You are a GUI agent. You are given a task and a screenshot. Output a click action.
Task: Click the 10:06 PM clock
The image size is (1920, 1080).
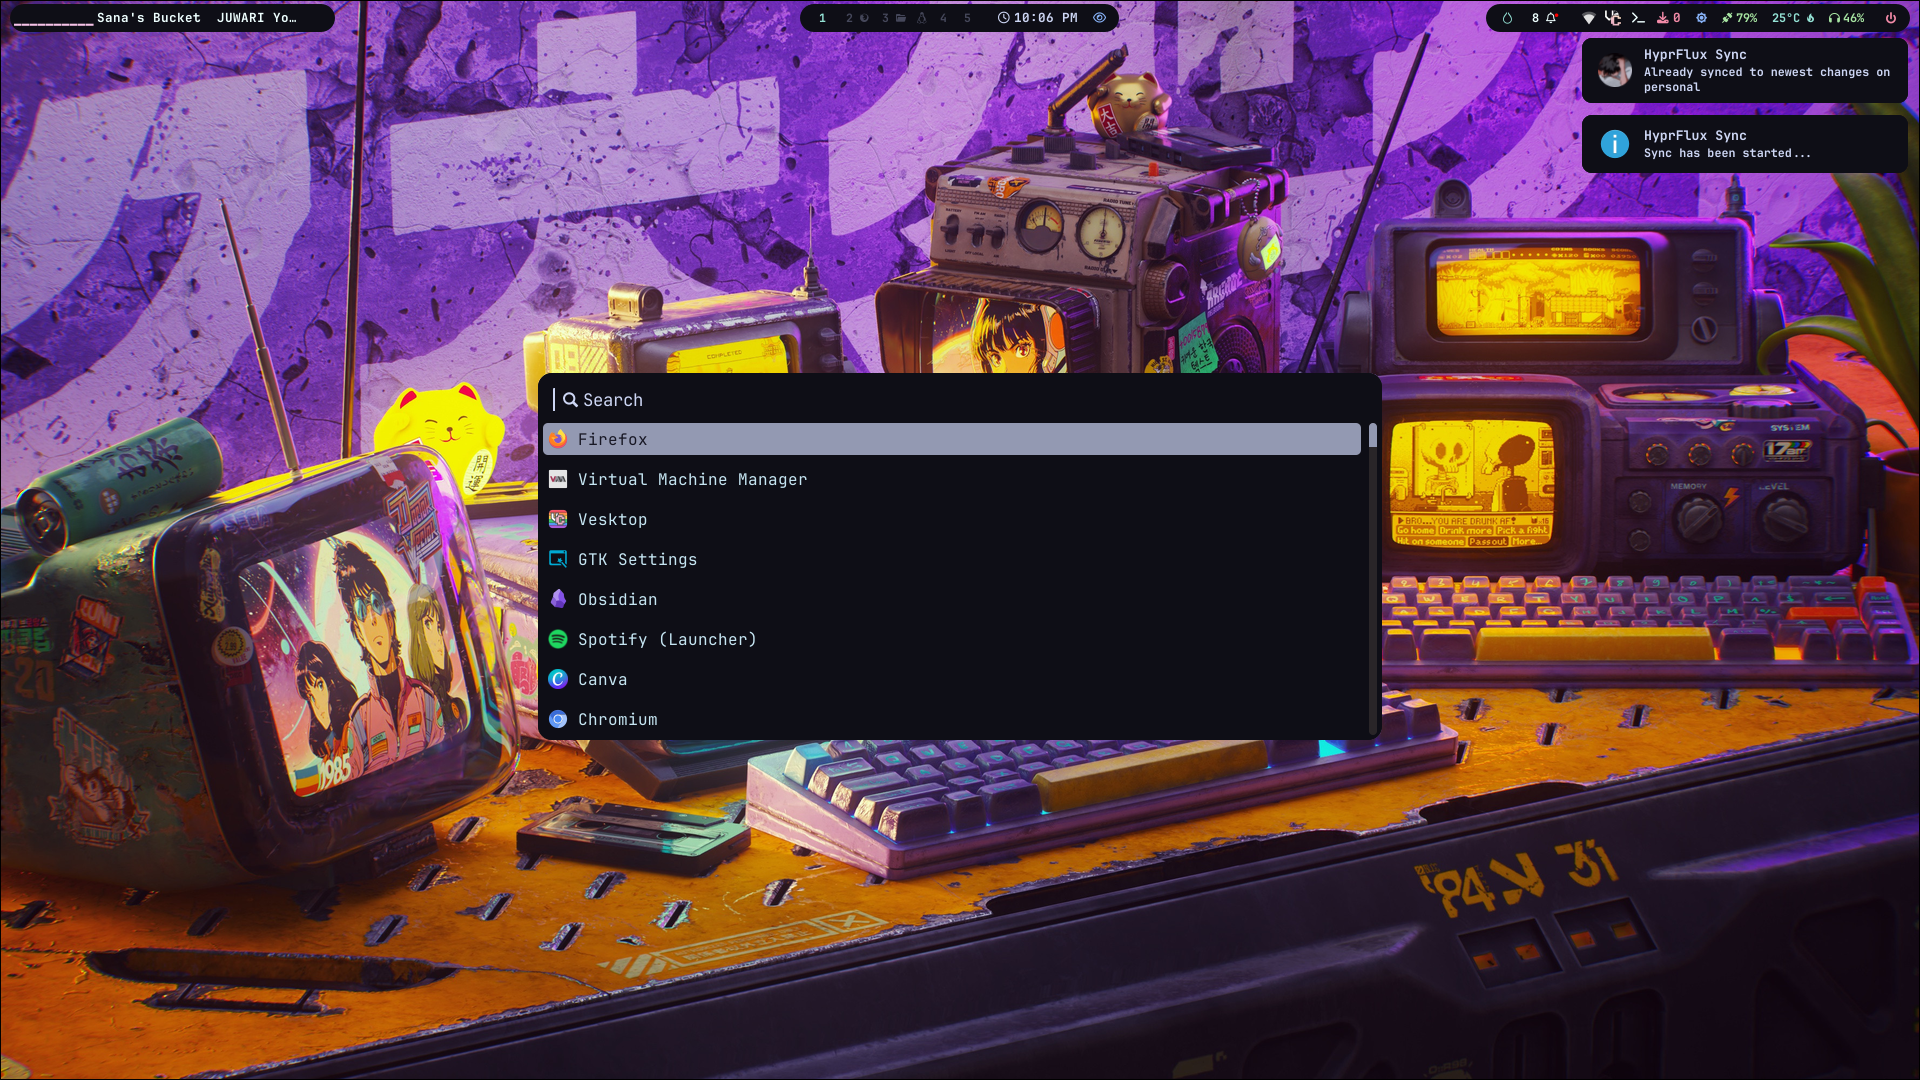click(1038, 18)
